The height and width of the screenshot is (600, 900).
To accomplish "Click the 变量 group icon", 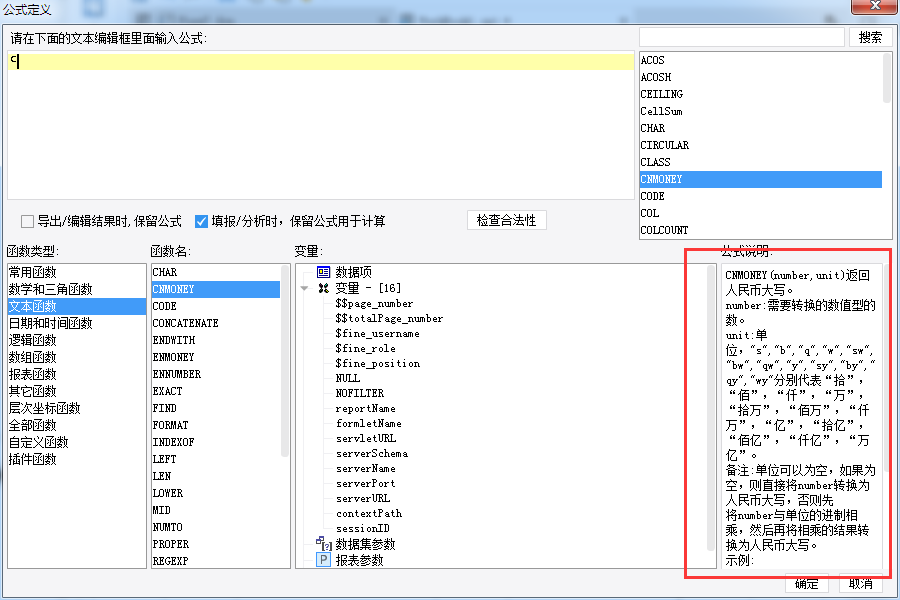I will 324,288.
